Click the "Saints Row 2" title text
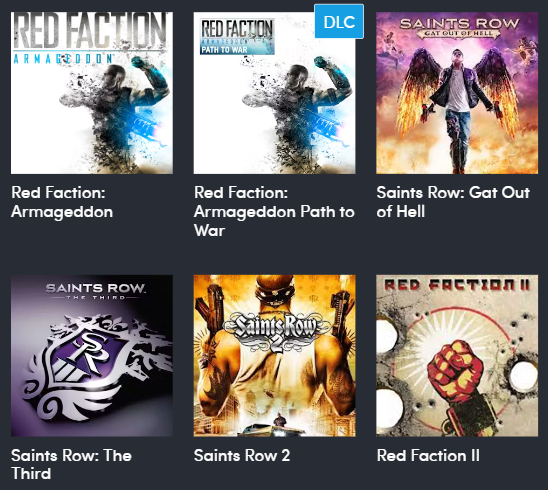 click(x=242, y=455)
